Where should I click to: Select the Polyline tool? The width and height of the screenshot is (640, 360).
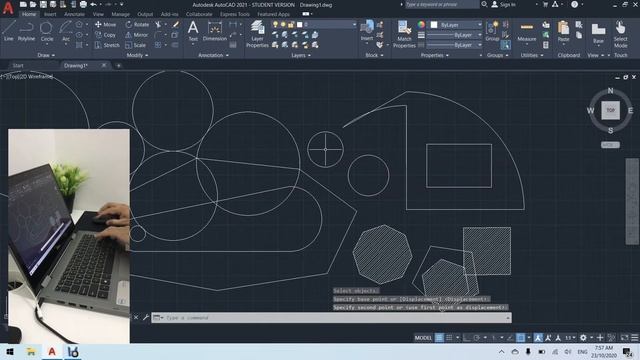pyautogui.click(x=26, y=31)
